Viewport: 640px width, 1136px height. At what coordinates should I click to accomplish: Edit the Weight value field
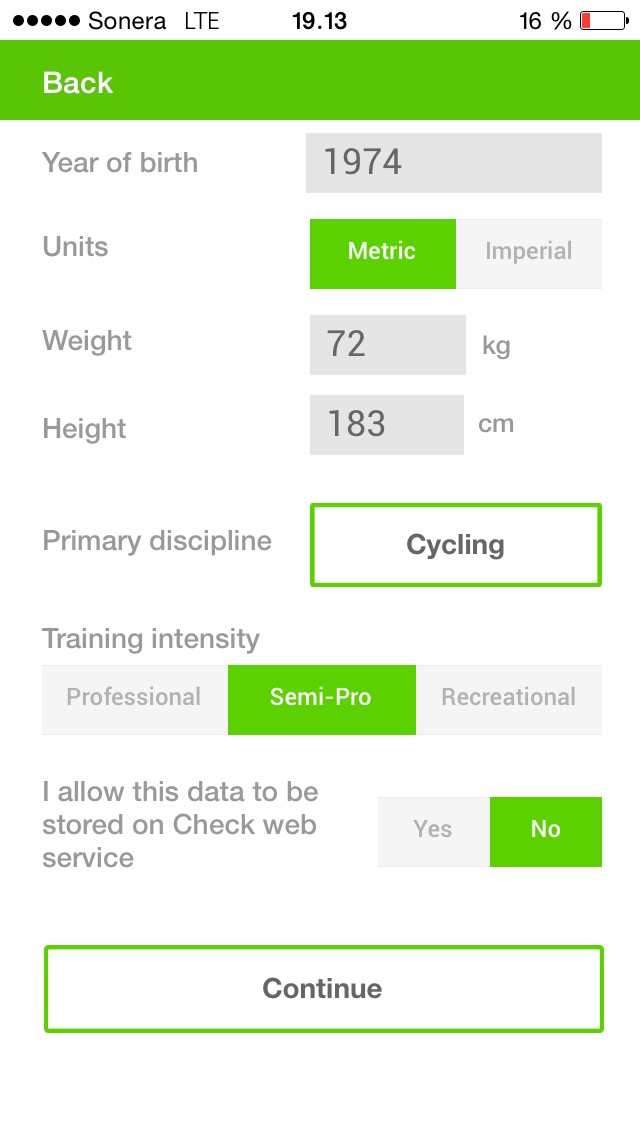387,345
